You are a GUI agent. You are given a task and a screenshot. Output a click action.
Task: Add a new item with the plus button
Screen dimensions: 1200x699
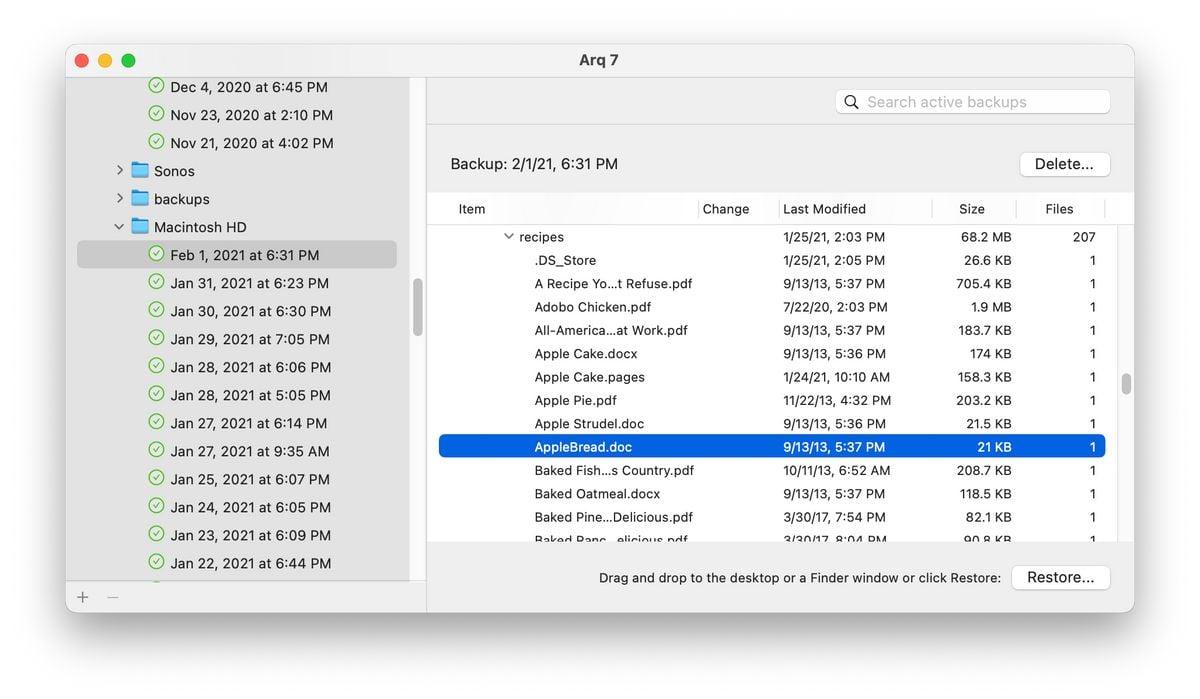point(83,597)
